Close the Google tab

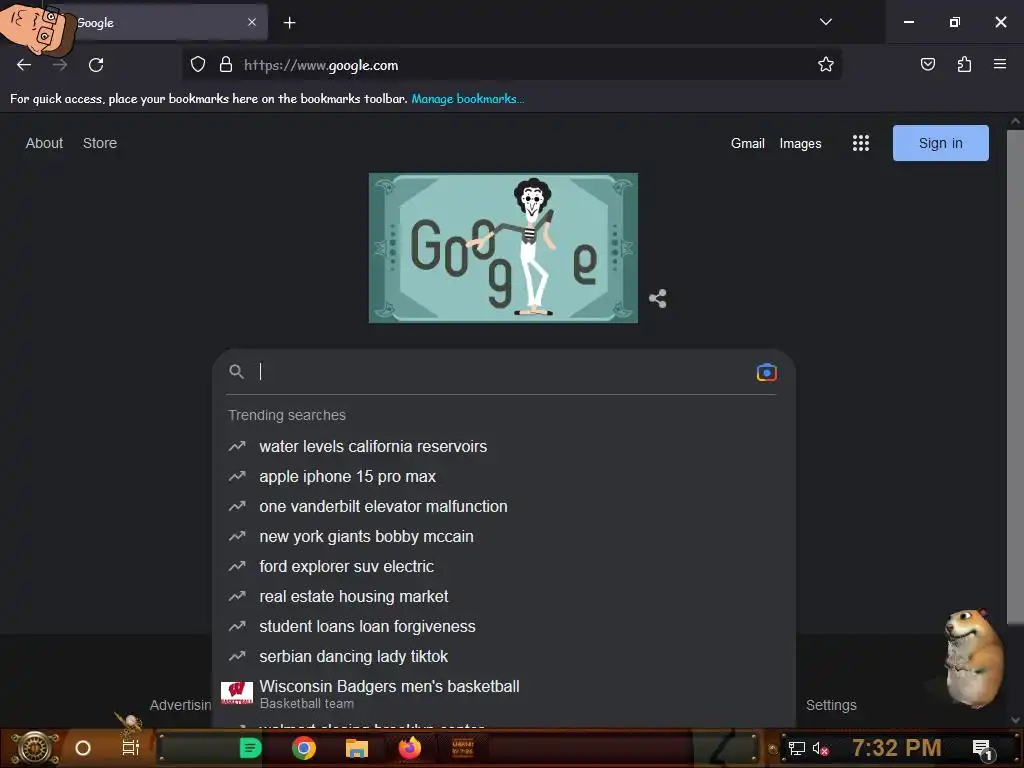(252, 22)
